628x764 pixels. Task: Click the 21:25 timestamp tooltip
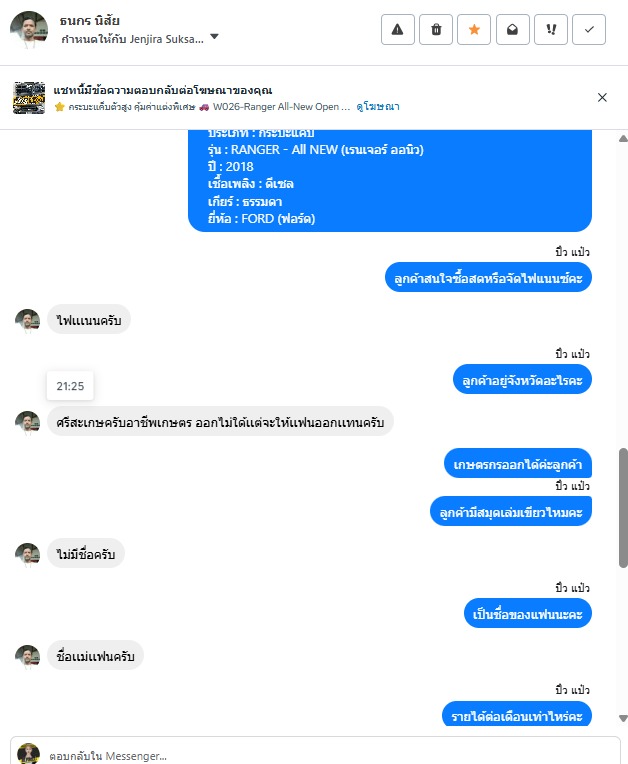tap(70, 386)
